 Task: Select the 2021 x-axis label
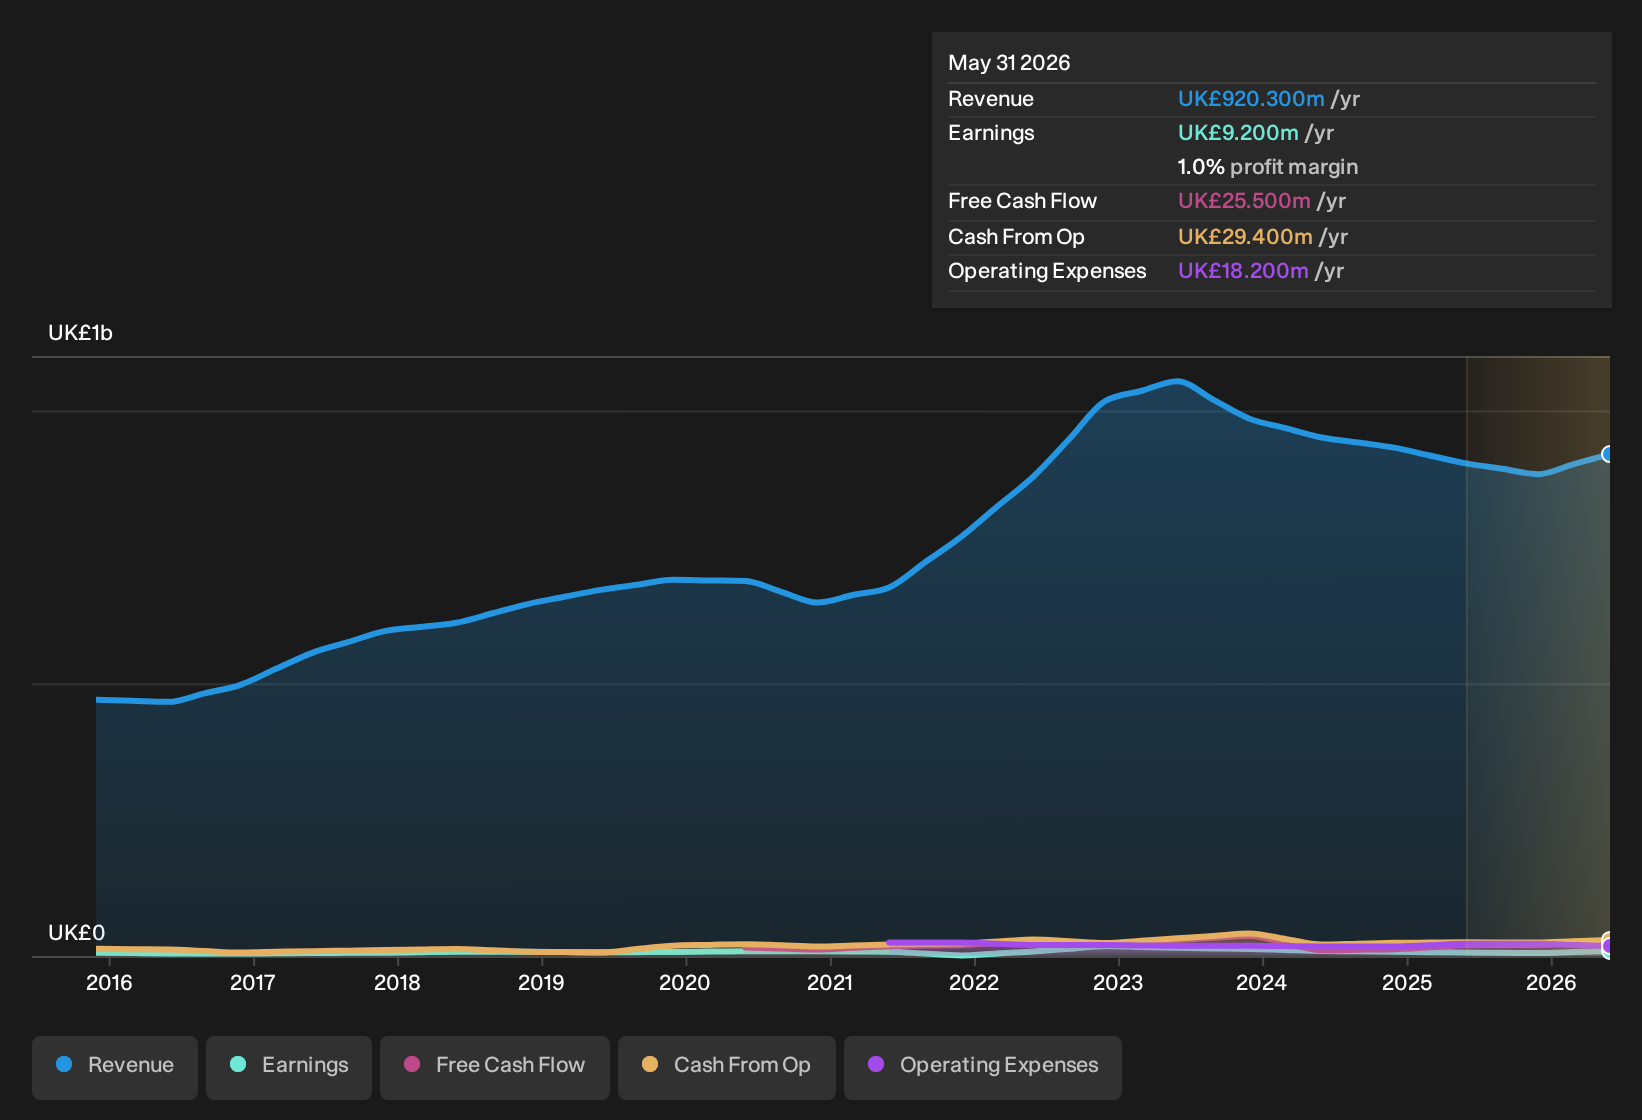830,983
